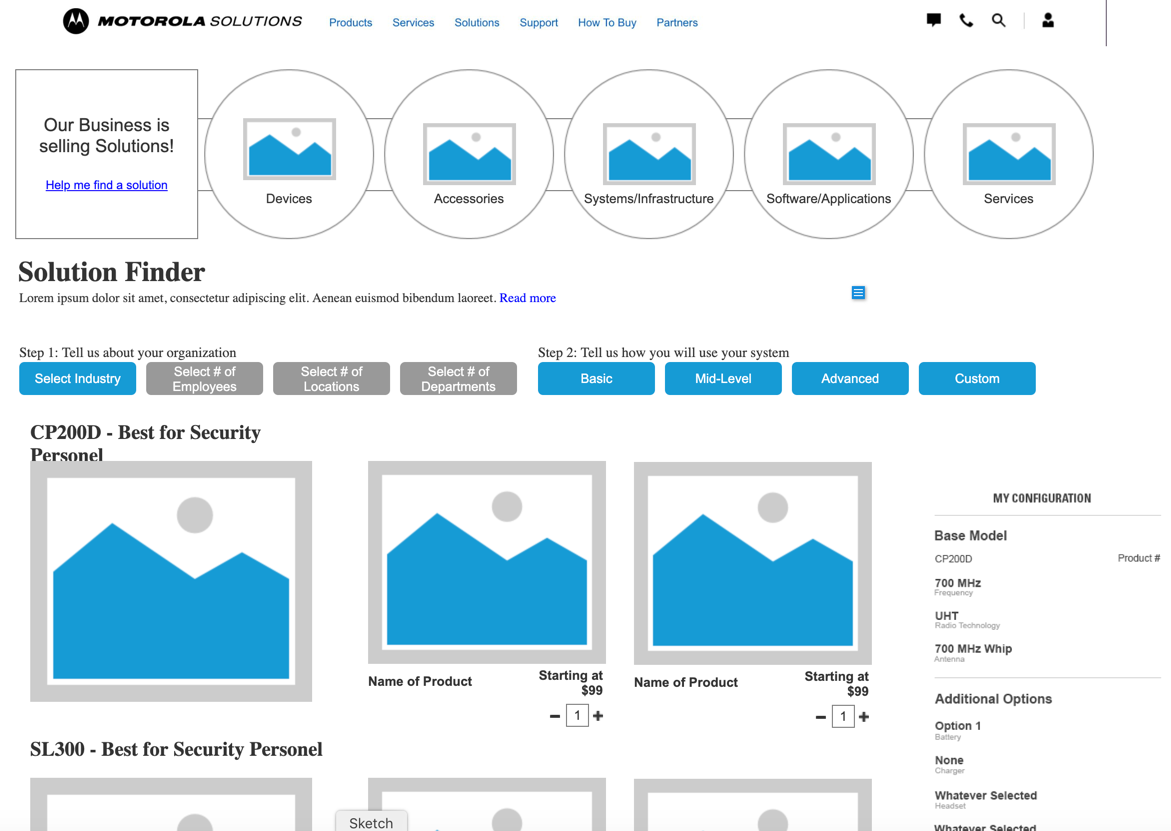This screenshot has width=1171, height=831.
Task: Increase product quantity with the plus stepper
Action: [600, 715]
